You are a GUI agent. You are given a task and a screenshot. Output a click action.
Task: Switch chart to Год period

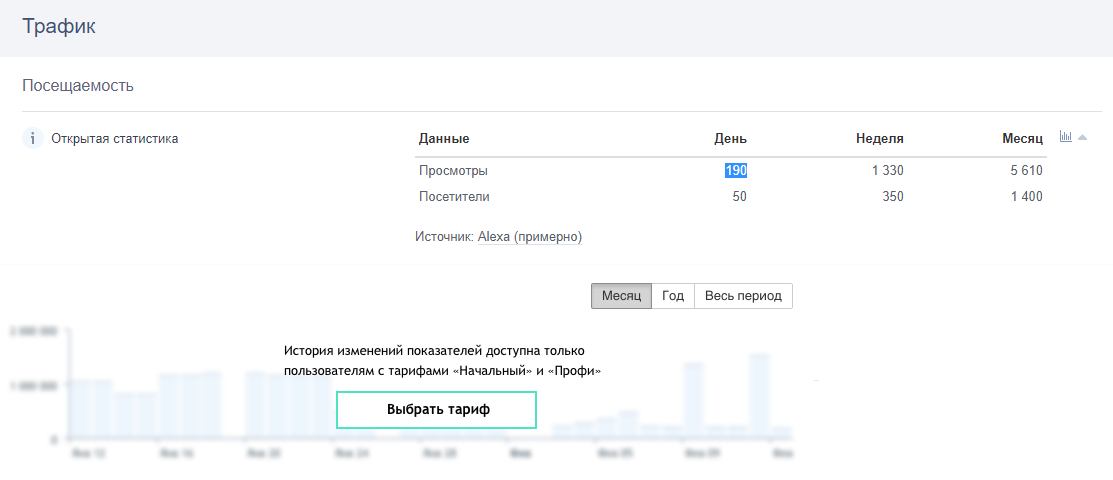tap(673, 296)
